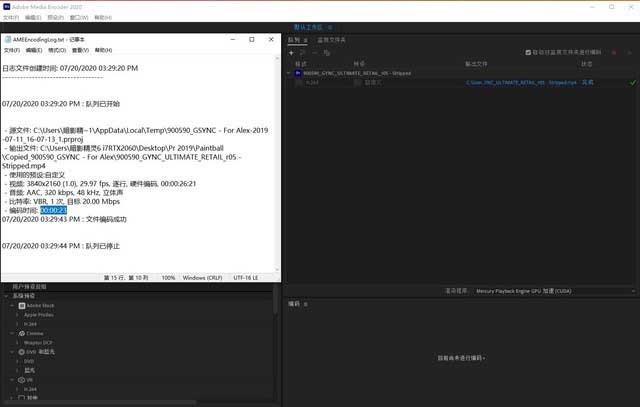Click the 输出文件 column header
Viewport: 640px width, 407px height.
tap(476, 64)
